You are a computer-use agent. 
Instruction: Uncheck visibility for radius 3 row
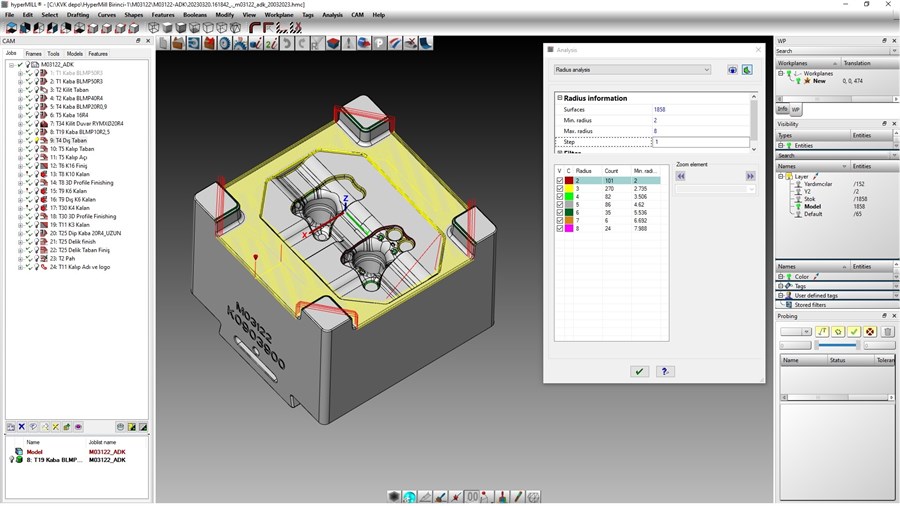(560, 189)
